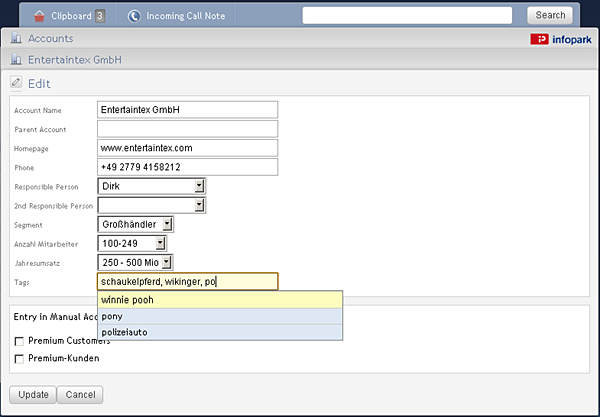Select 'pony' tag suggestion
The width and height of the screenshot is (600, 417).
click(x=220, y=316)
